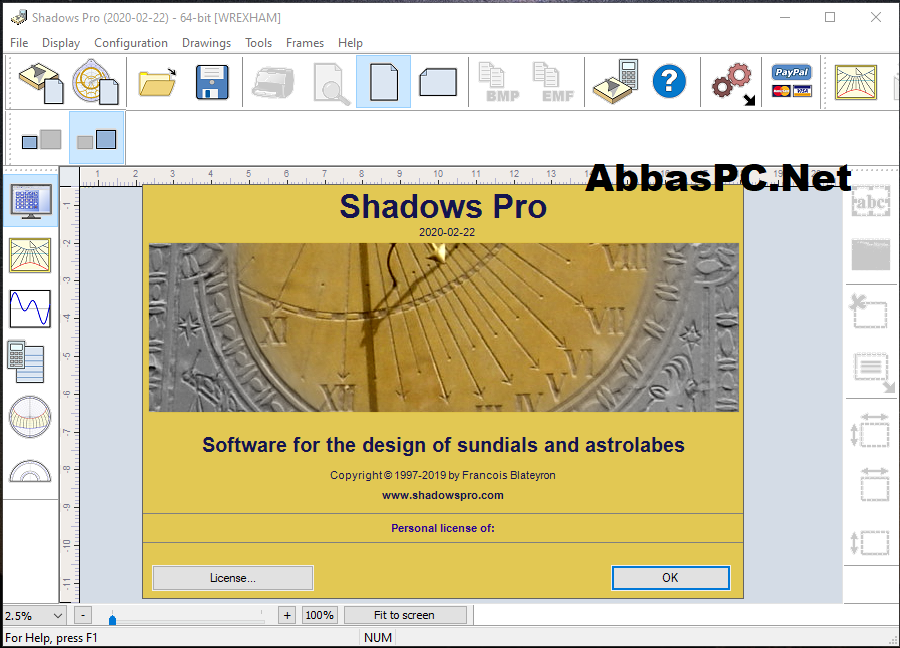Image resolution: width=900 pixels, height=648 pixels.
Task: Open the sine curve graph view
Action: (x=30, y=309)
